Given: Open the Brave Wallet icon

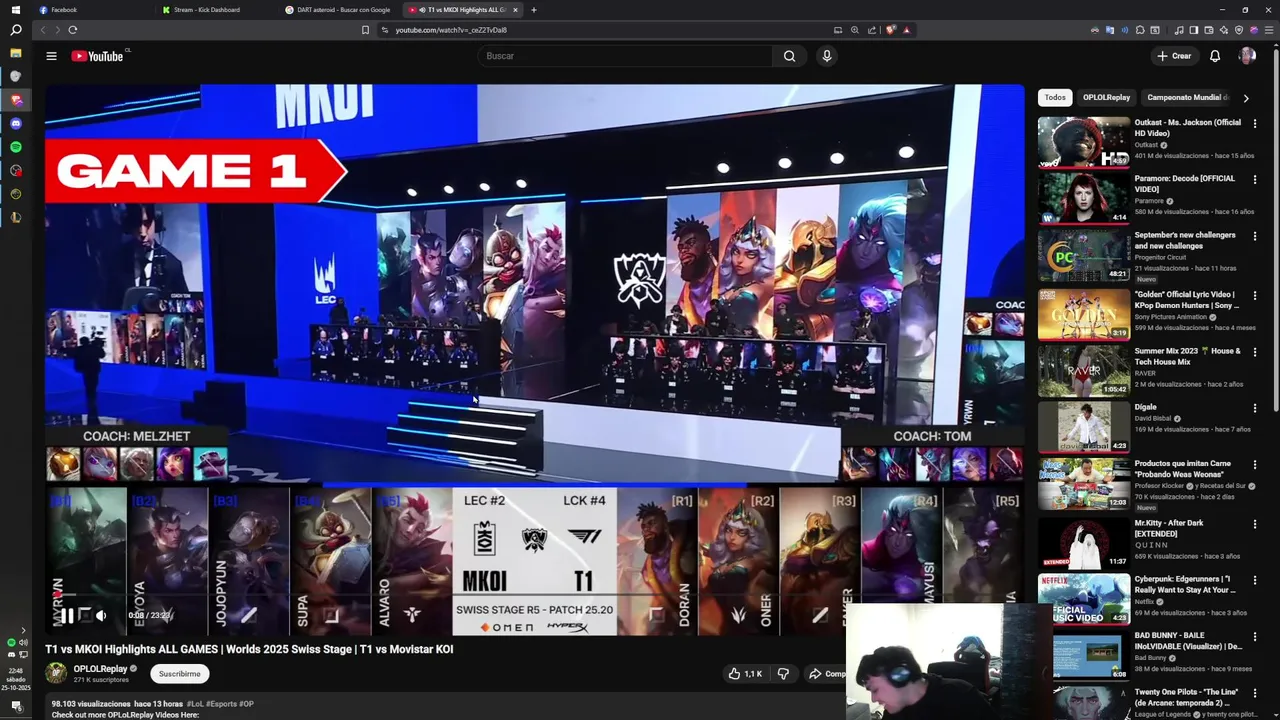Looking at the screenshot, I should [x=1208, y=30].
